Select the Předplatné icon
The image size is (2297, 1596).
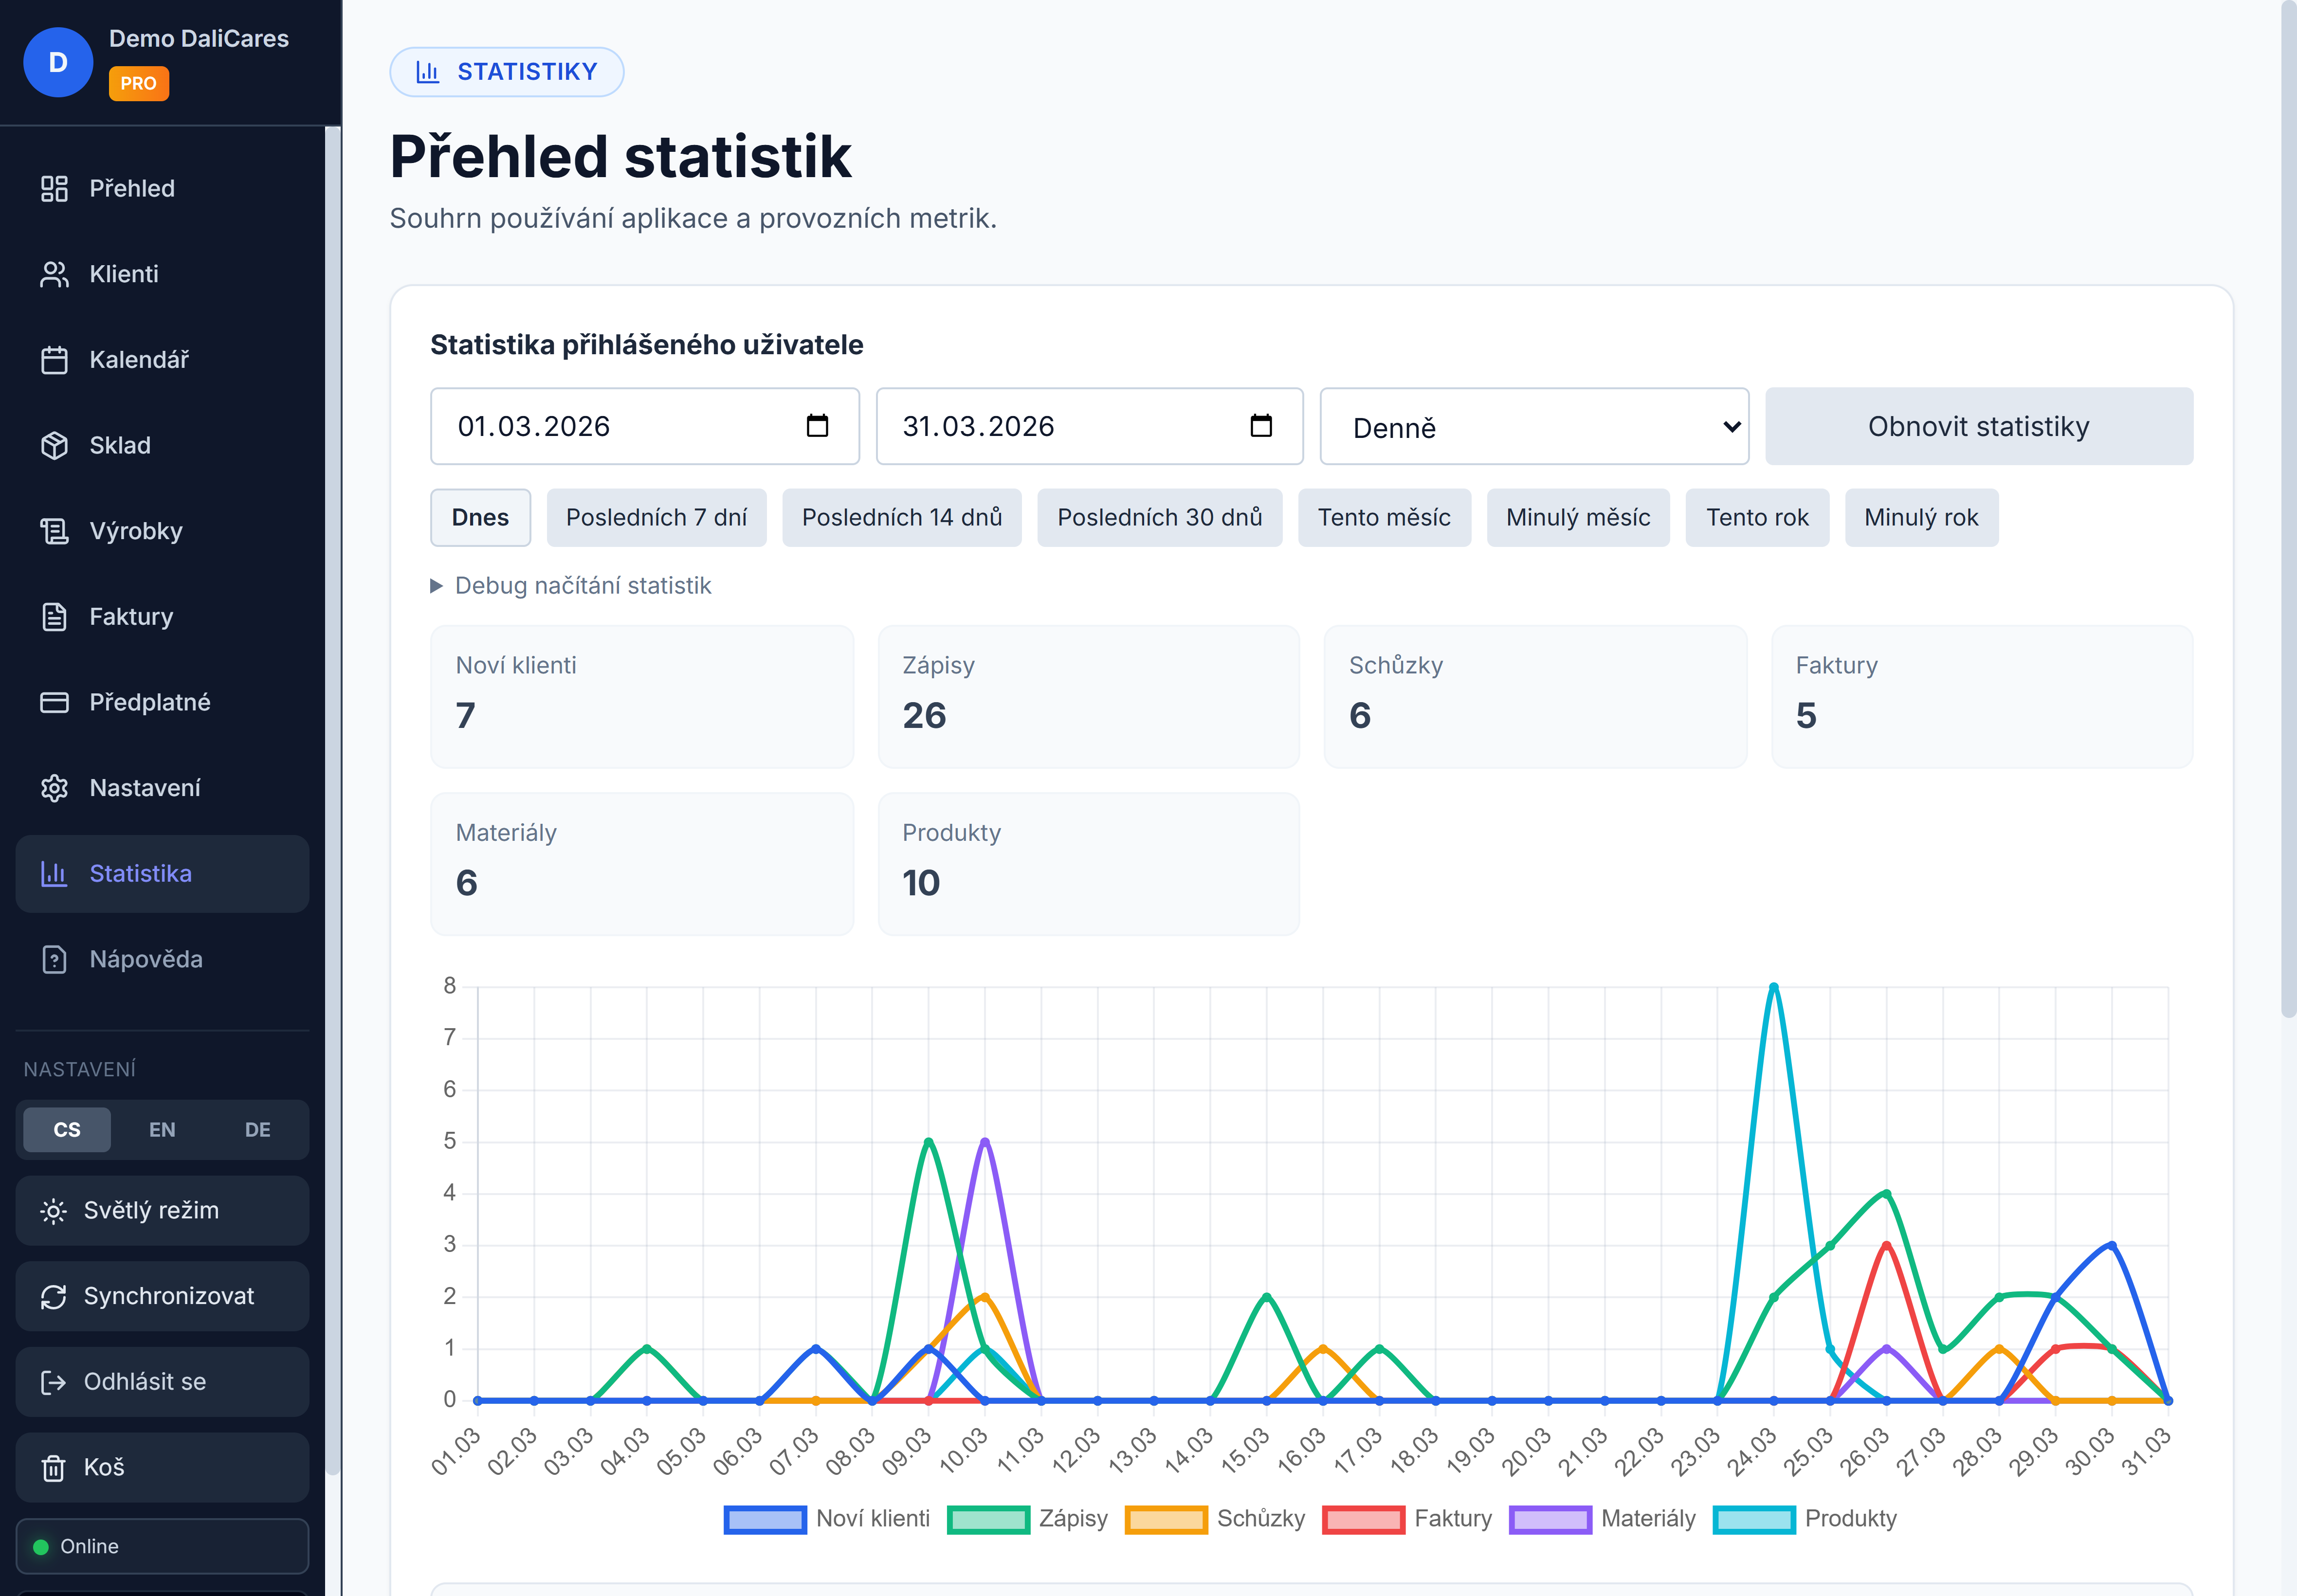click(x=55, y=702)
